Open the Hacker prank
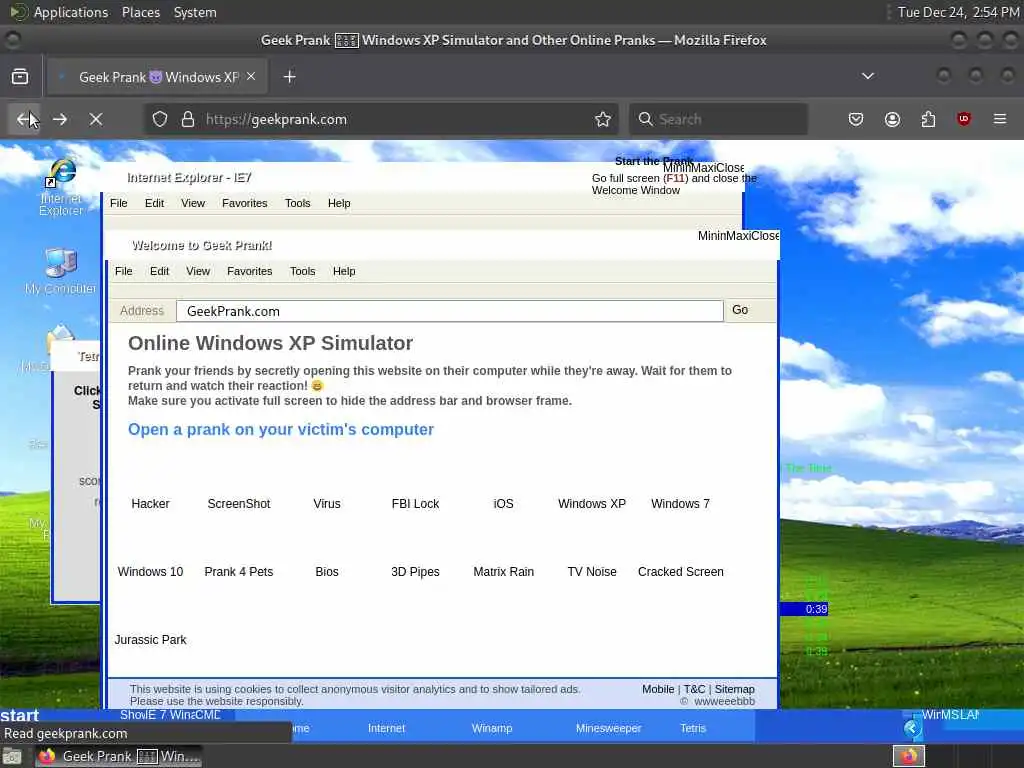This screenshot has width=1024, height=768. (150, 504)
